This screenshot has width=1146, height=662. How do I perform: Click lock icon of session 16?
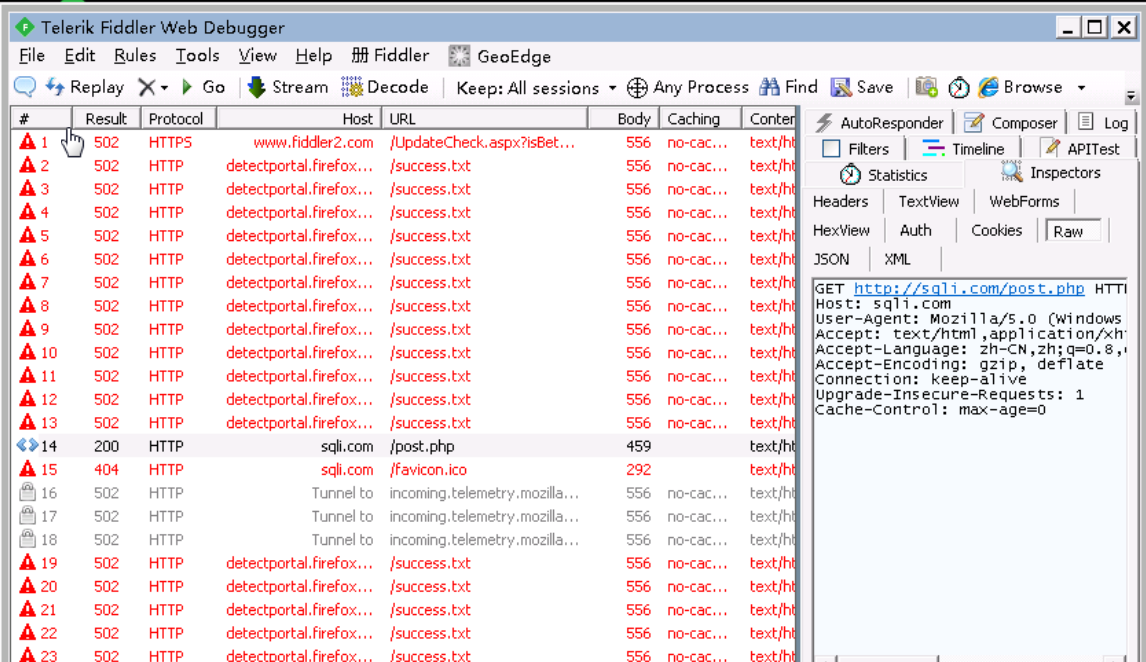(x=28, y=492)
